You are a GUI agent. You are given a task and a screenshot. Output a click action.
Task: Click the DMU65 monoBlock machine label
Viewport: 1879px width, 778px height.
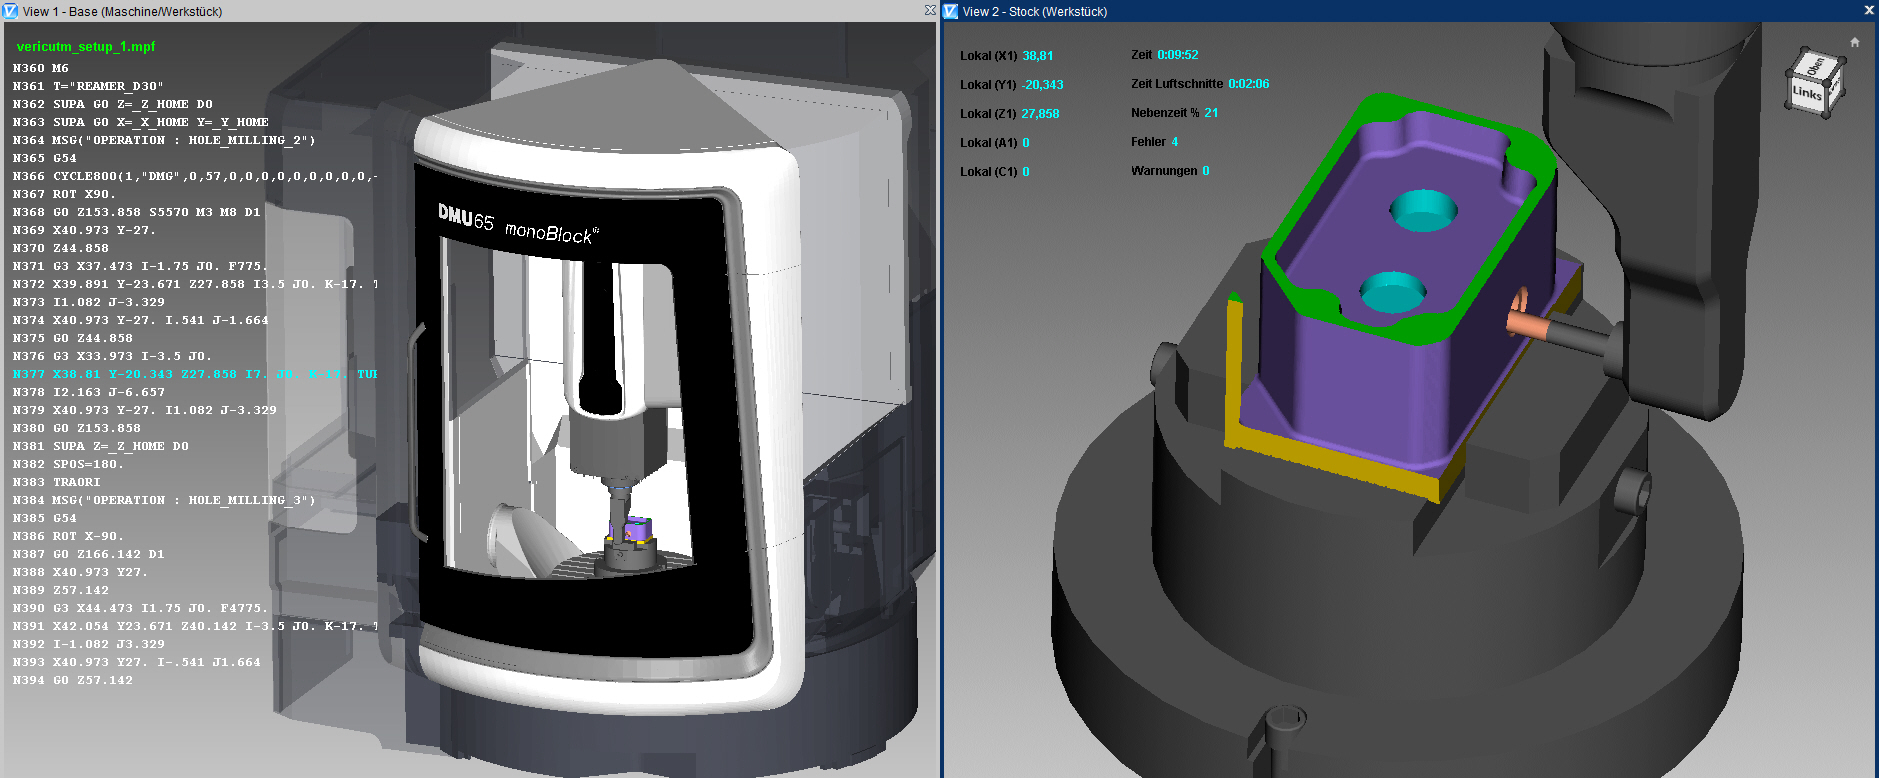(x=517, y=225)
